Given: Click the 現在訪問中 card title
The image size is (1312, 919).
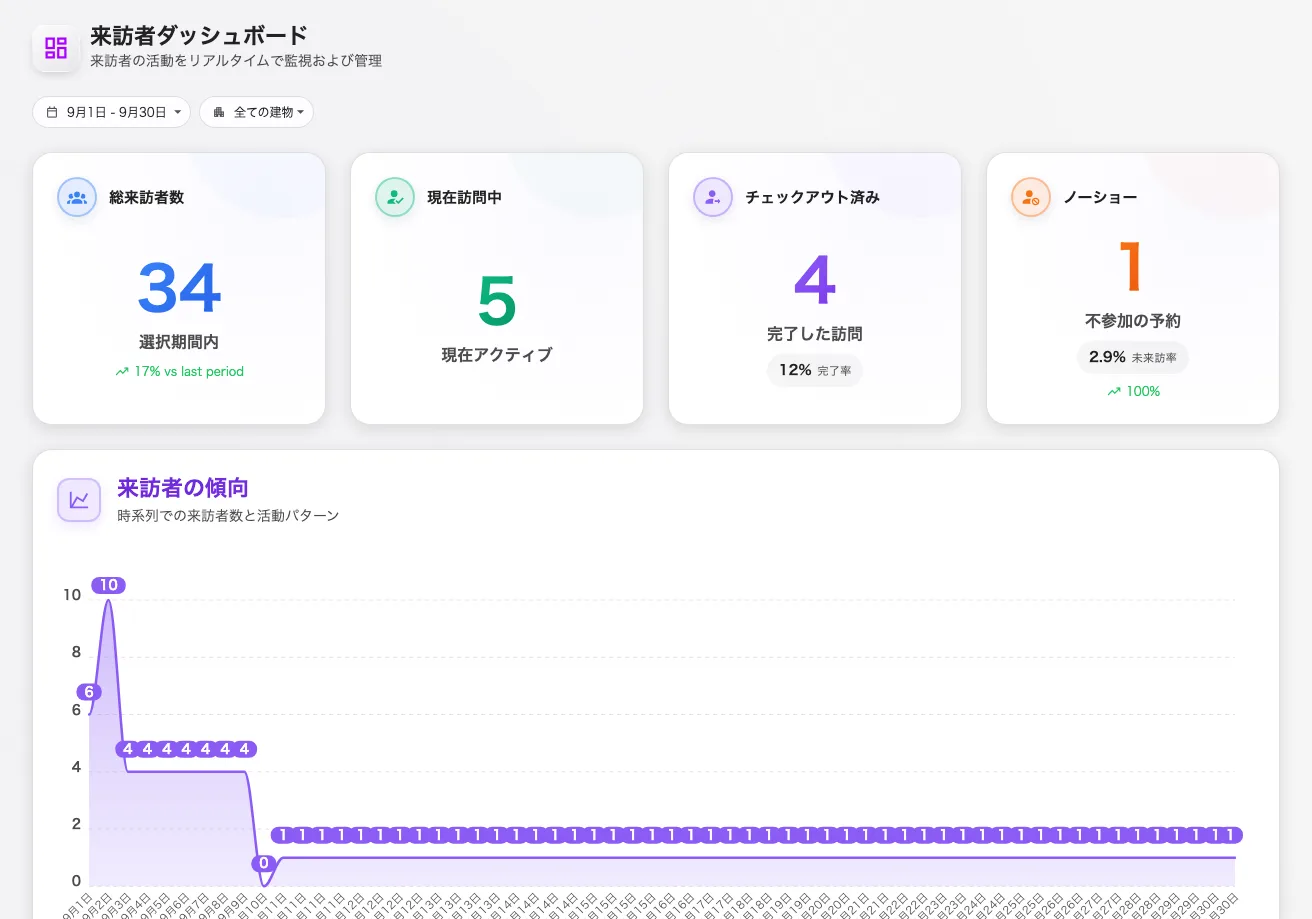Looking at the screenshot, I should [465, 198].
